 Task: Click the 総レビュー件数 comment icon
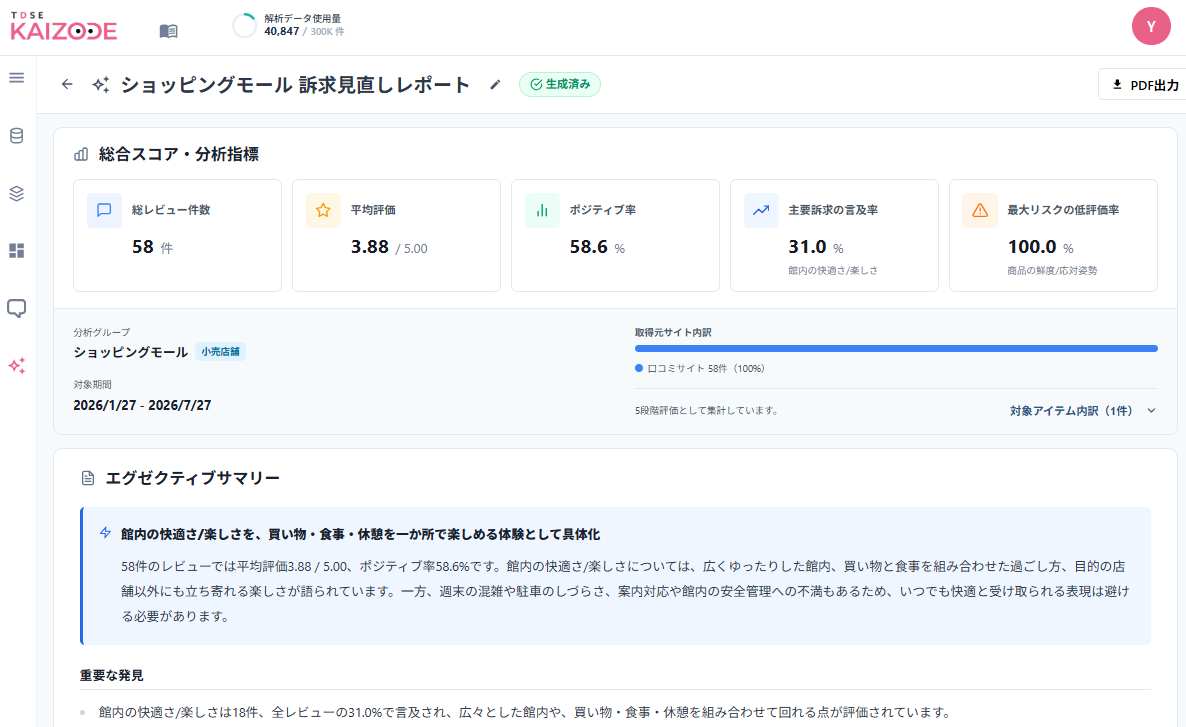104,210
